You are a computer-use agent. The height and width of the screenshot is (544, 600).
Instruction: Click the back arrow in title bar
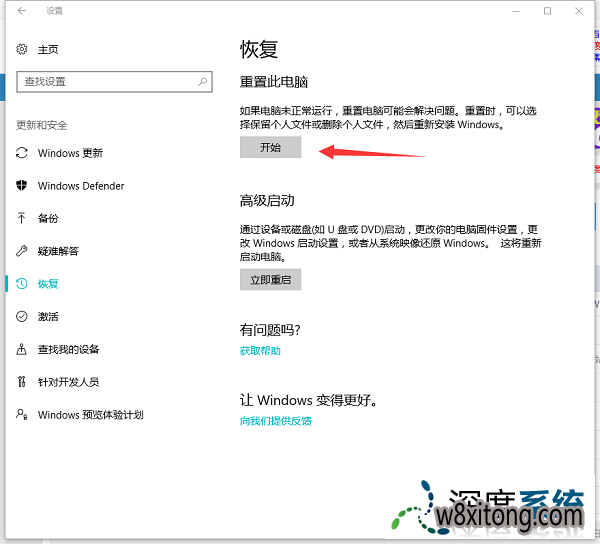[x=22, y=11]
